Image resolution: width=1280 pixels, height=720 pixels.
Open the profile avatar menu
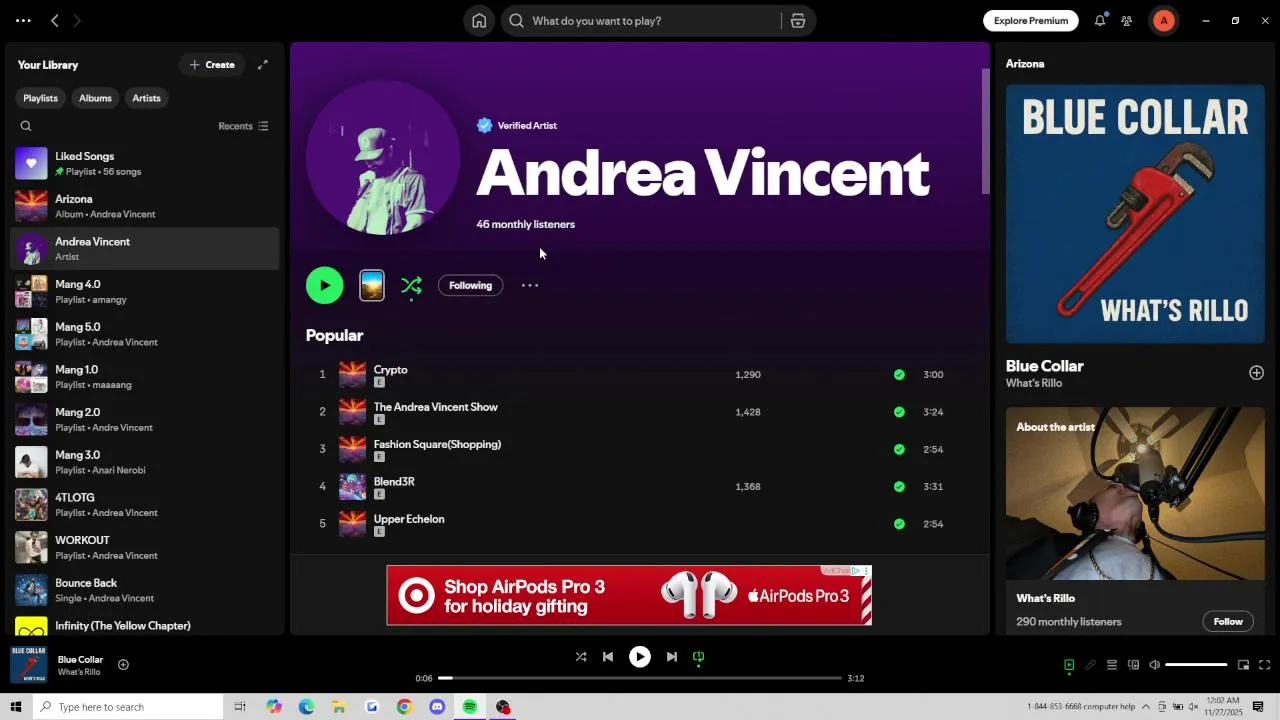1164,21
